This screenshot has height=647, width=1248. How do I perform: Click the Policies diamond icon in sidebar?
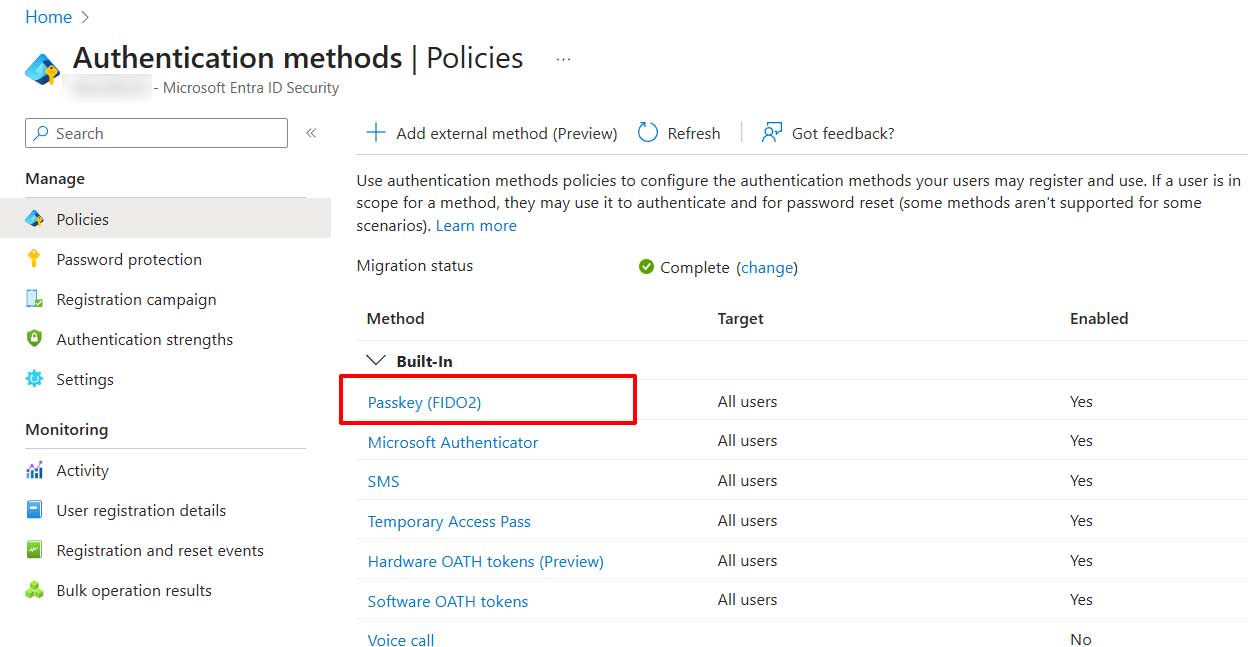coord(35,219)
